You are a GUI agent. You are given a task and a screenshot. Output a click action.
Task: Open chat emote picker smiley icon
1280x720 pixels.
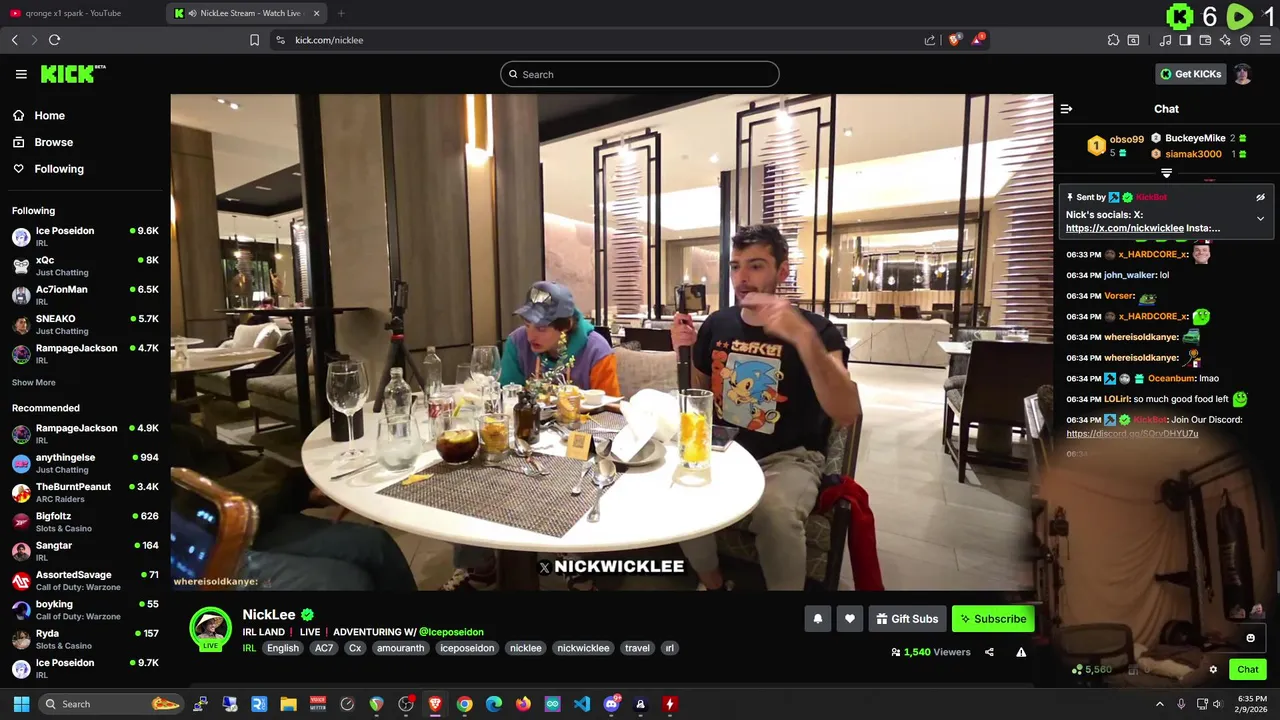pyautogui.click(x=1250, y=638)
